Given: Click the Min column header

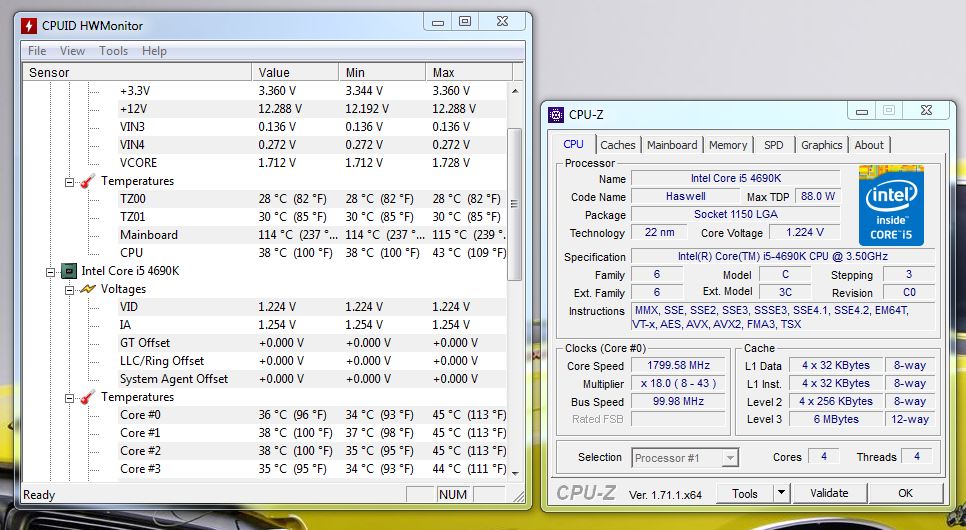Looking at the screenshot, I should pos(382,72).
